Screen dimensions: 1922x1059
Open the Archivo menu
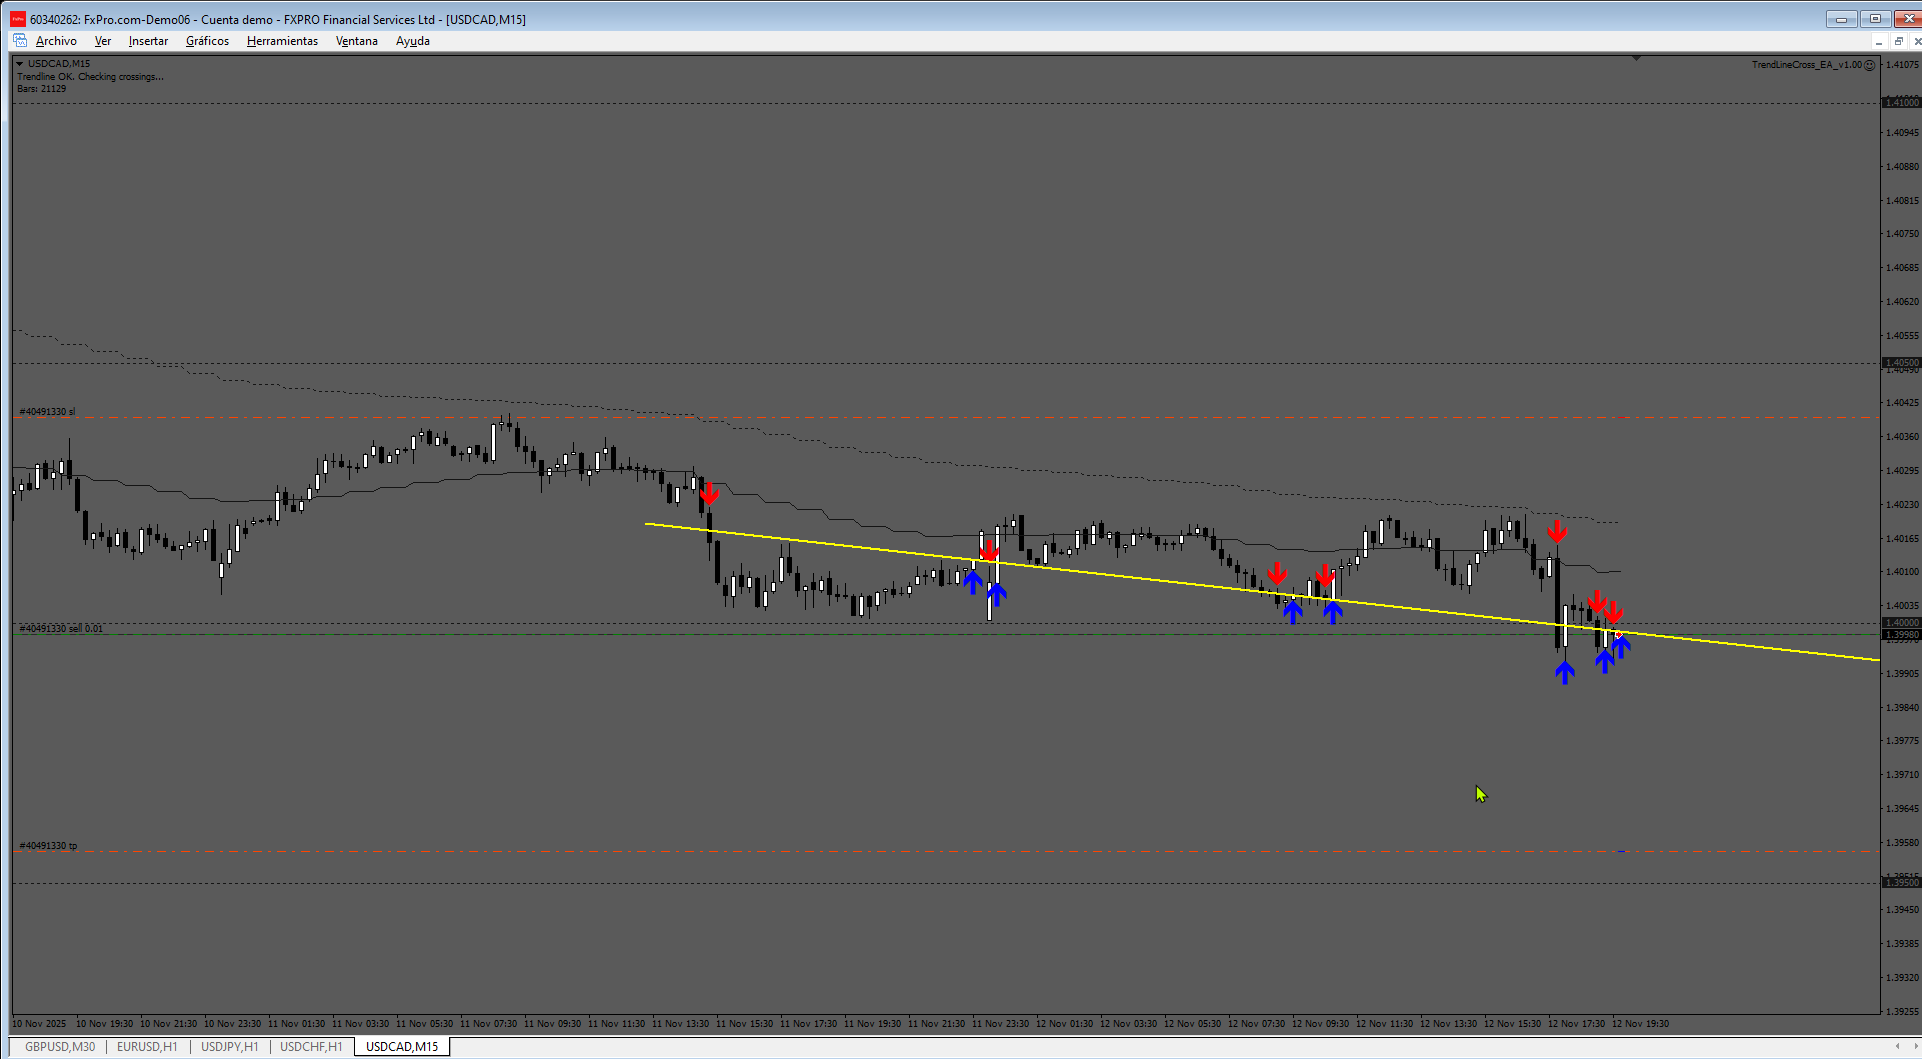point(56,41)
